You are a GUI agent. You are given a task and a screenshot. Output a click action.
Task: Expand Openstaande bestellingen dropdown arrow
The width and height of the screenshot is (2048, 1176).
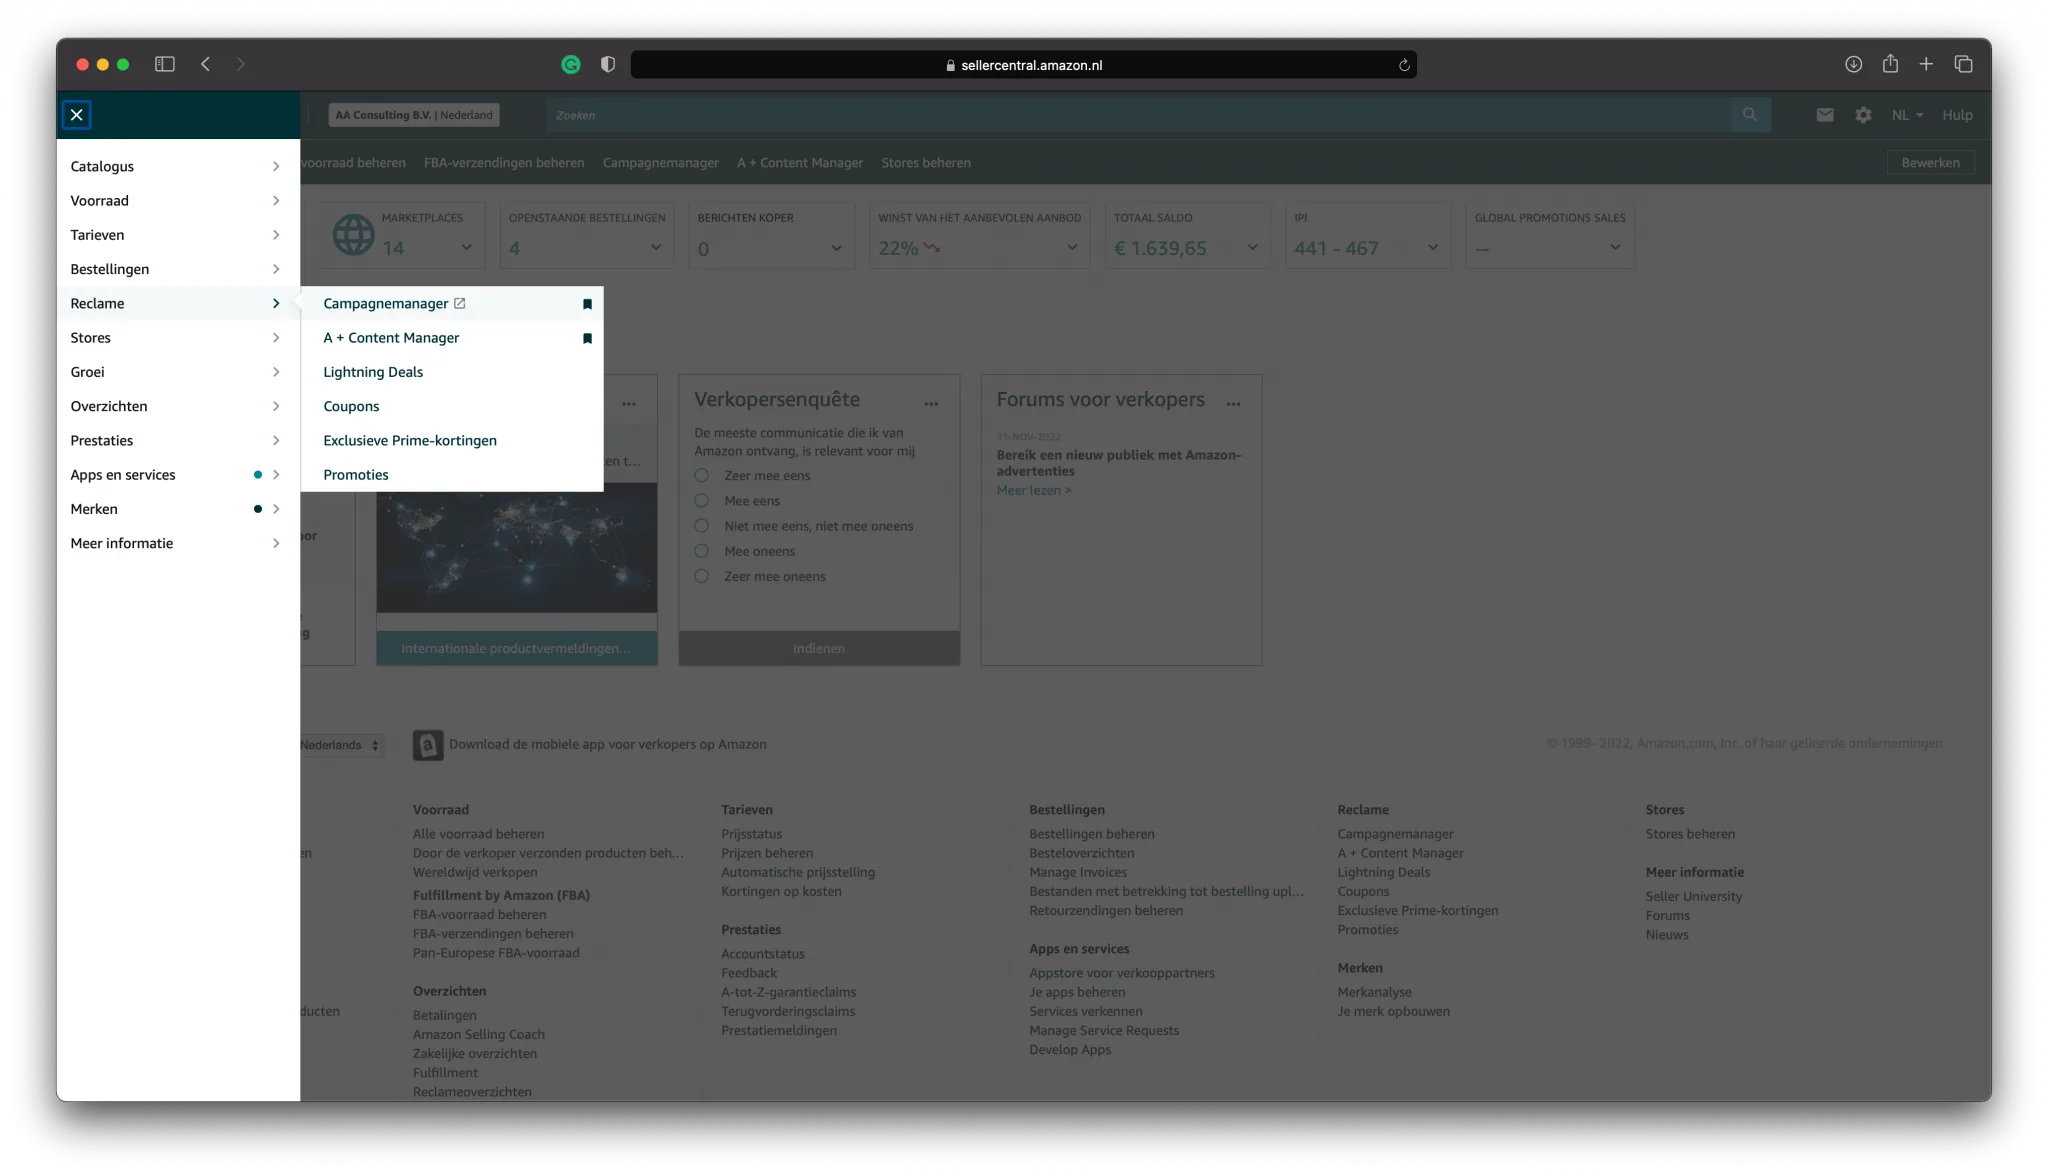coord(656,247)
